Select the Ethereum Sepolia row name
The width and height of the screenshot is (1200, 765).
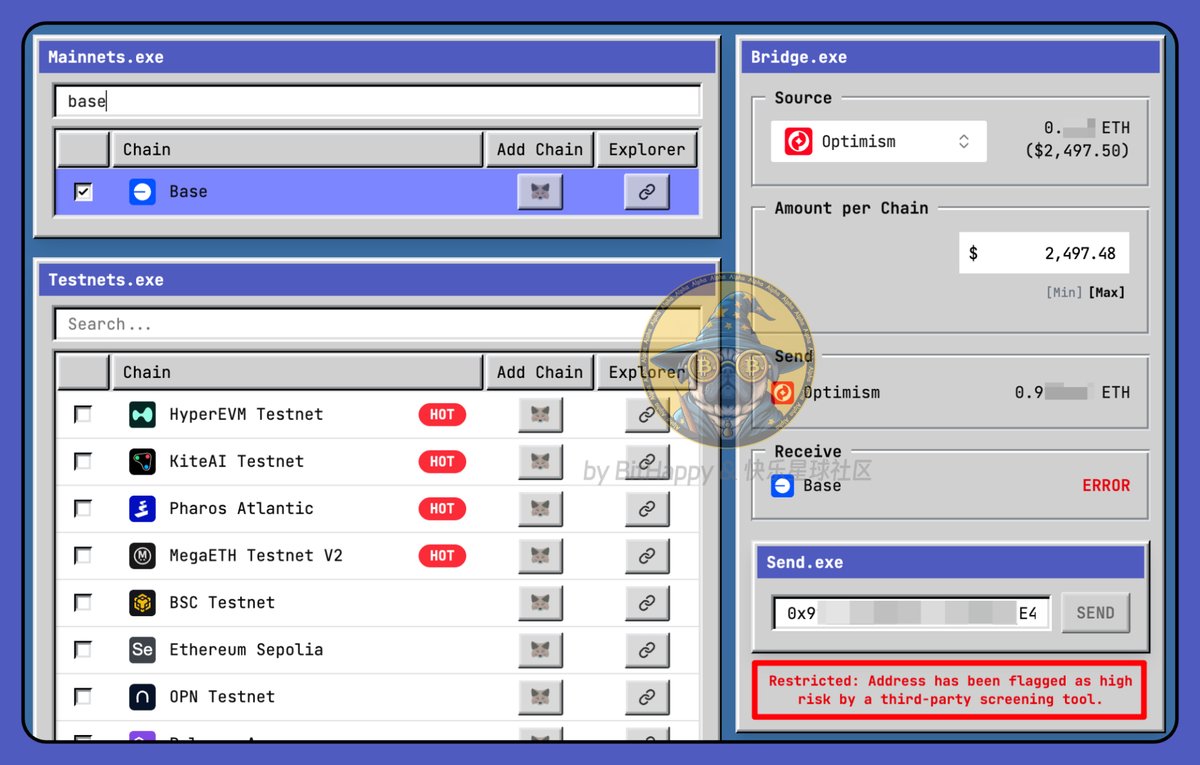pos(246,649)
